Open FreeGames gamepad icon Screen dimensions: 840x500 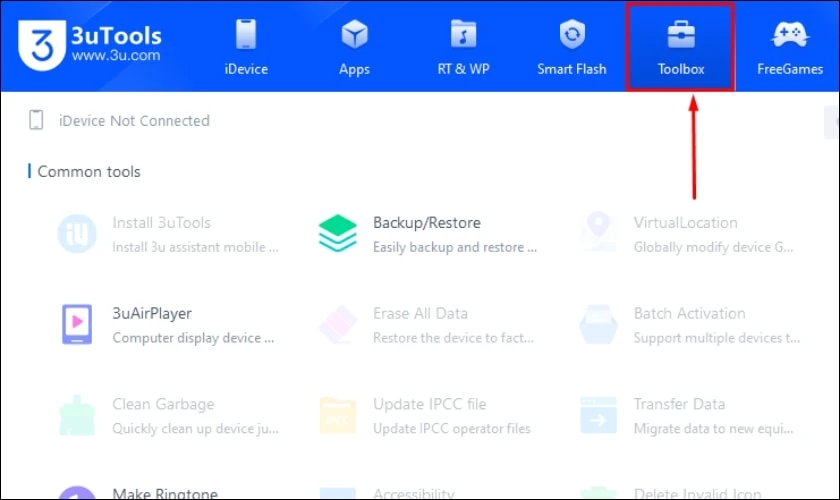790,35
